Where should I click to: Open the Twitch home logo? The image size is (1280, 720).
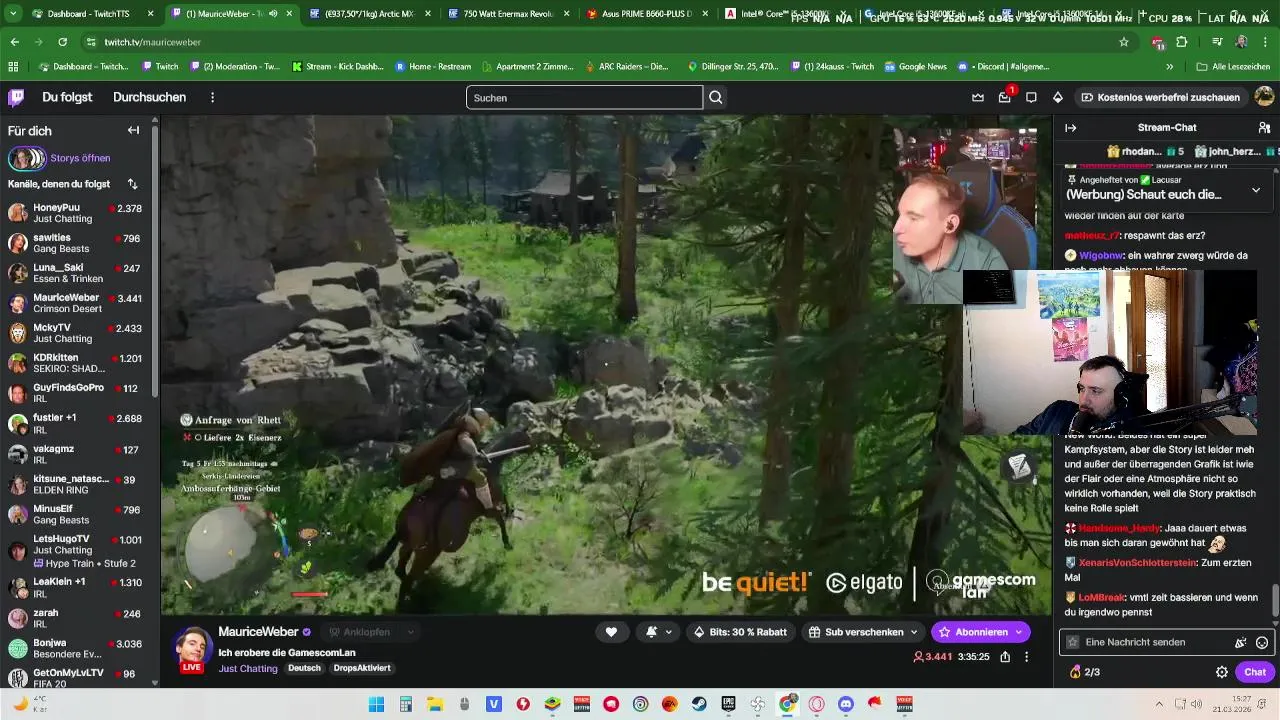click(16, 97)
